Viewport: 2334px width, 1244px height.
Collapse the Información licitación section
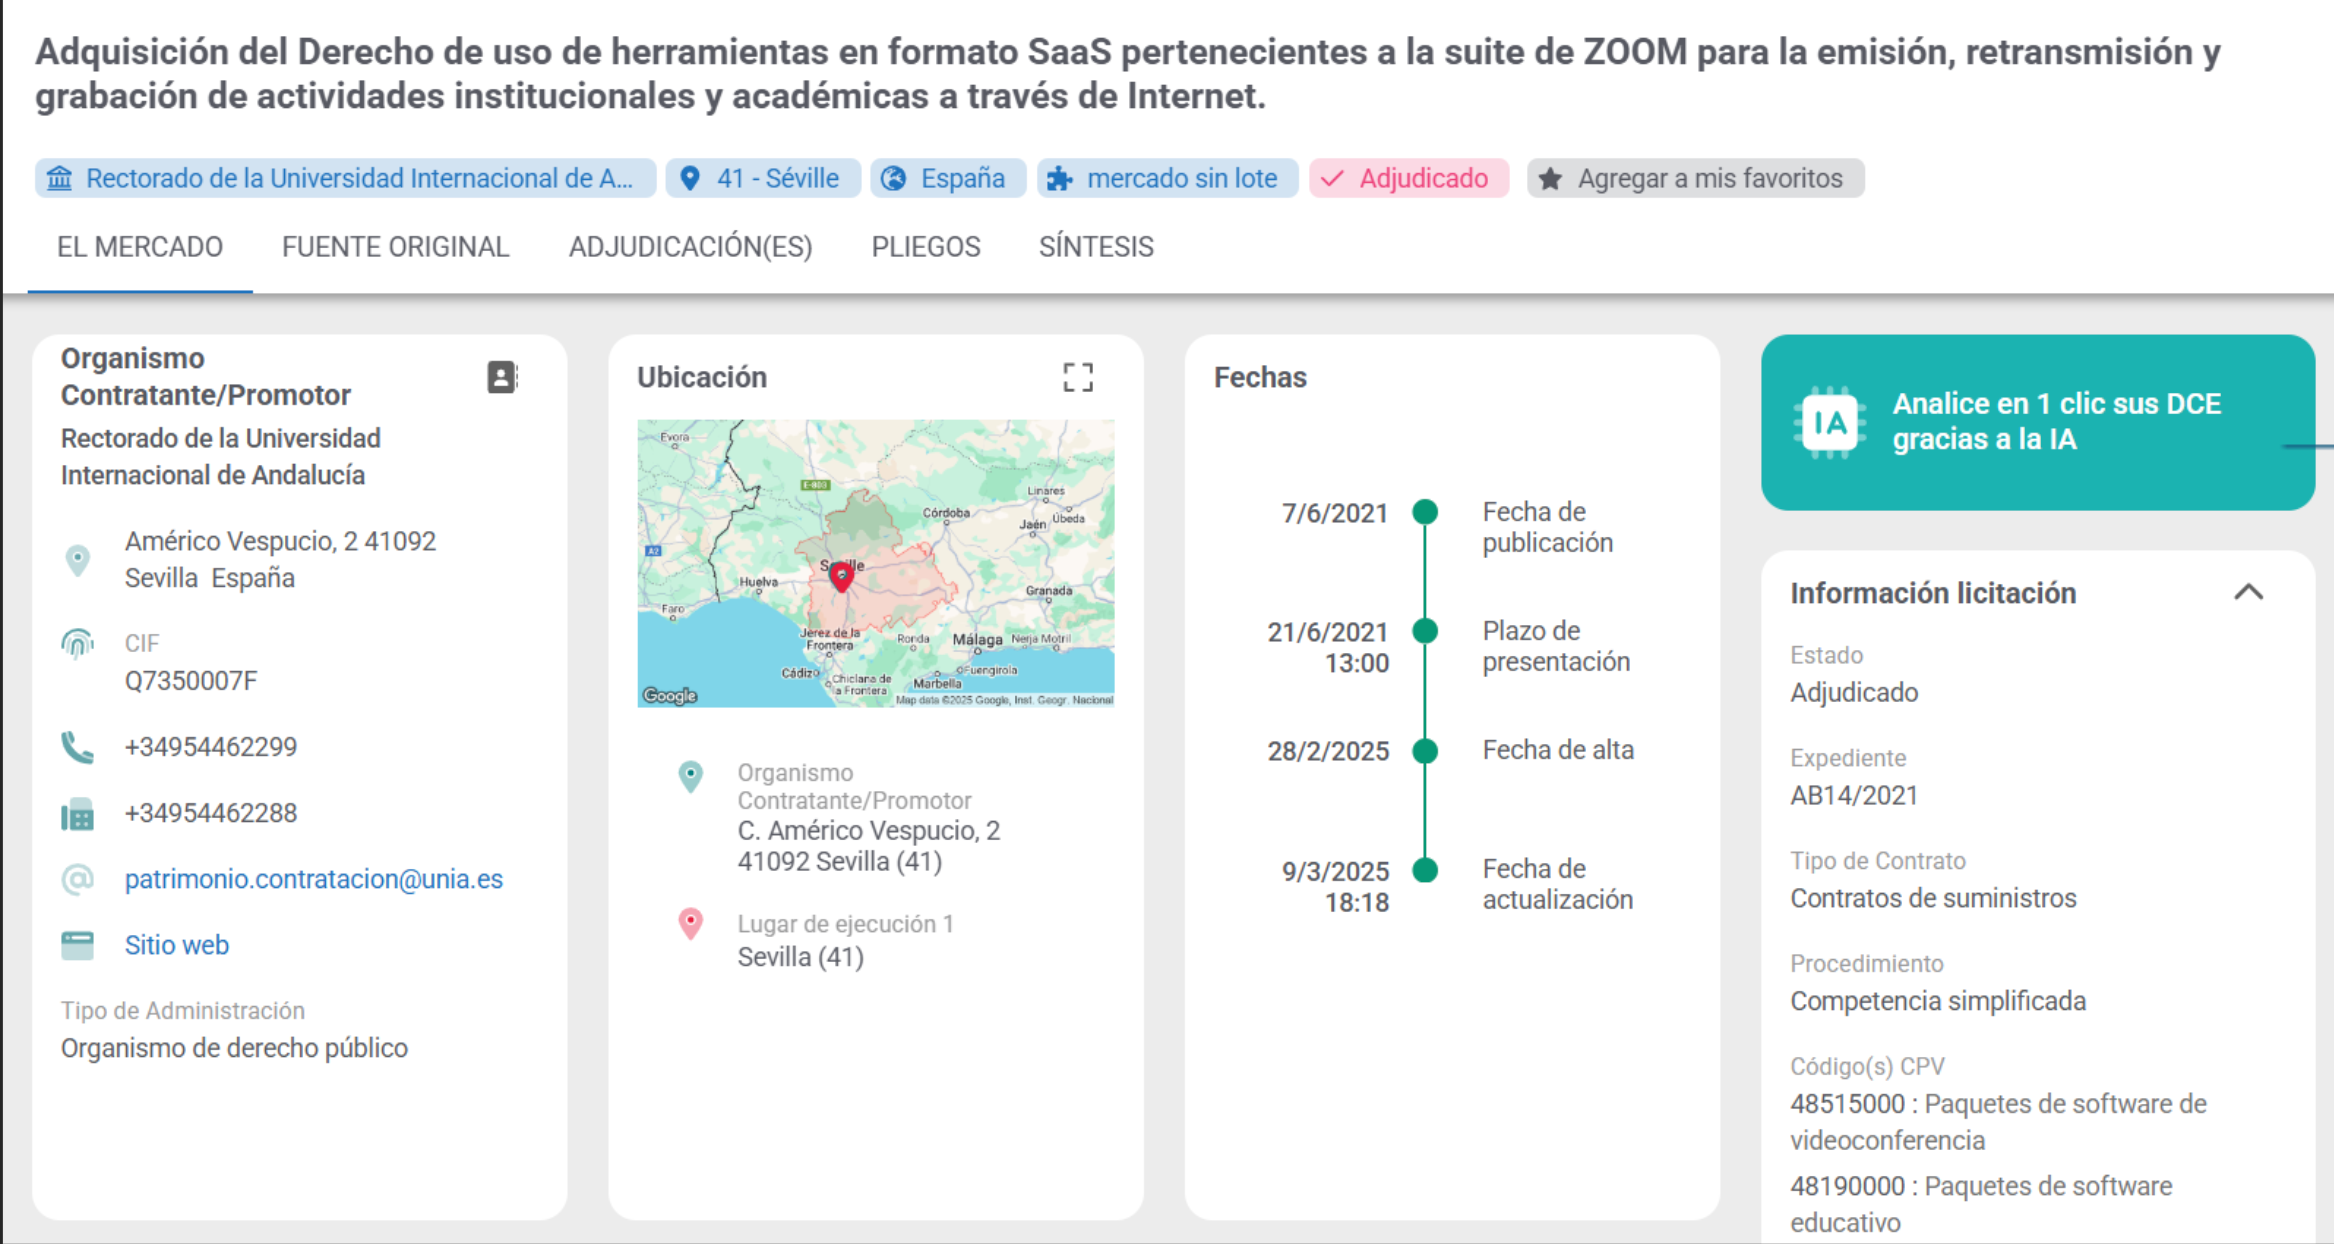(2248, 592)
